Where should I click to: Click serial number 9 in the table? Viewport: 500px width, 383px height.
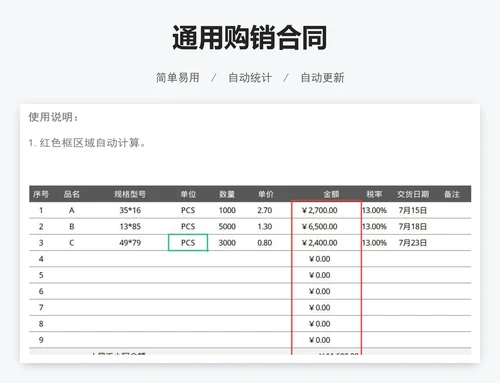(x=41, y=340)
